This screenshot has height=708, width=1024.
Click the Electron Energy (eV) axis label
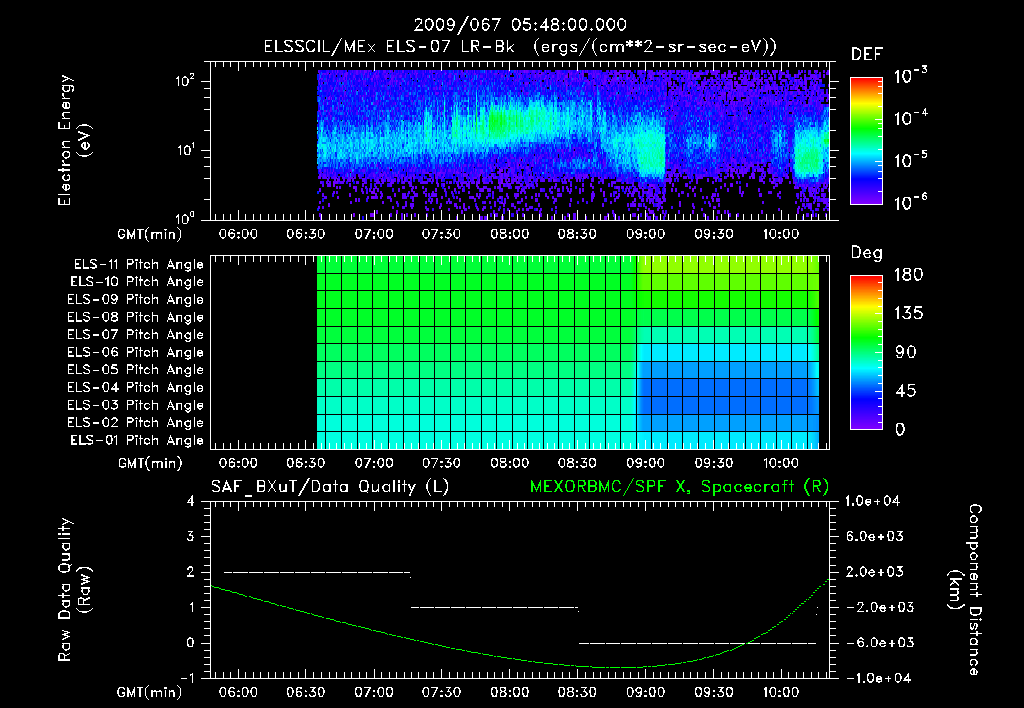point(74,140)
